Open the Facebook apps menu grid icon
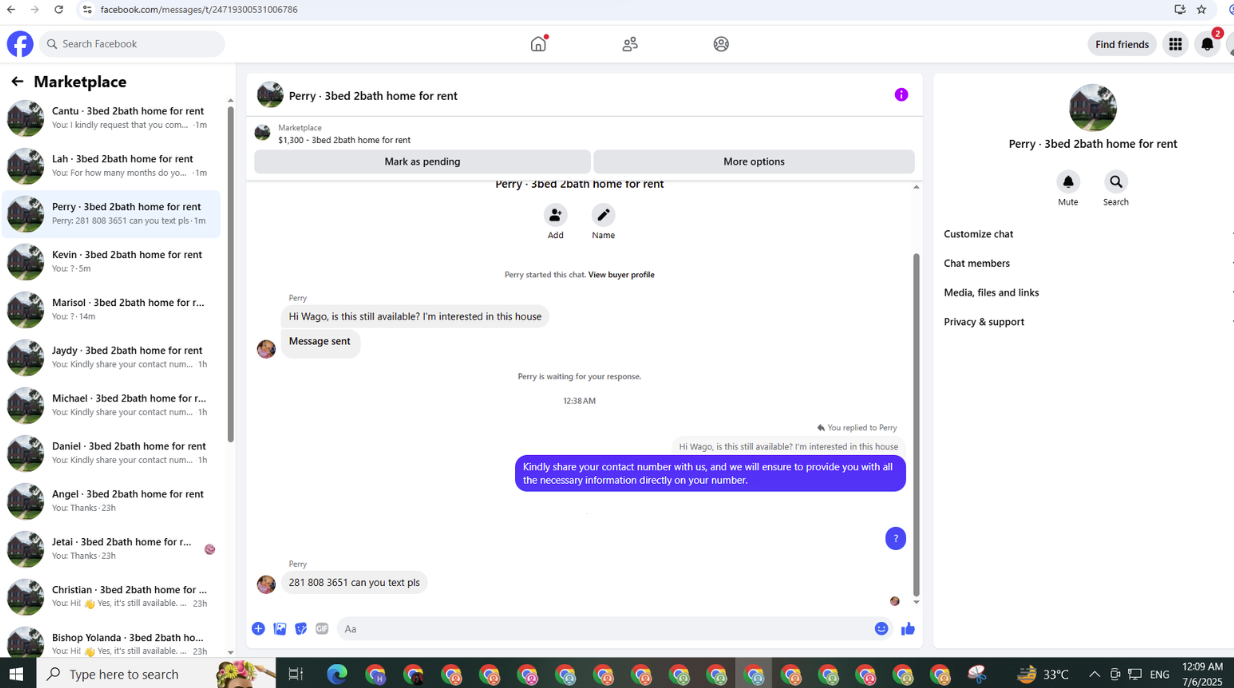Screen dimensions: 1234x688 point(1175,44)
